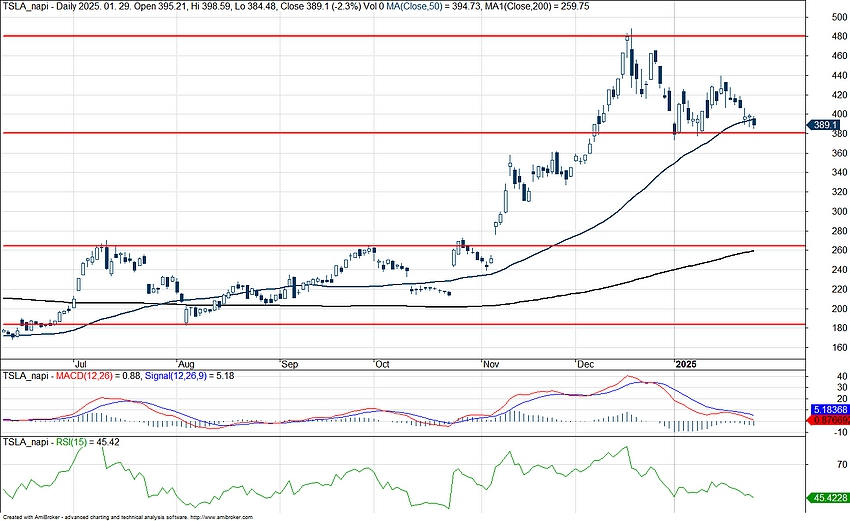The height and width of the screenshot is (521, 850).
Task: Click the 260 price axis label
Action: (839, 250)
